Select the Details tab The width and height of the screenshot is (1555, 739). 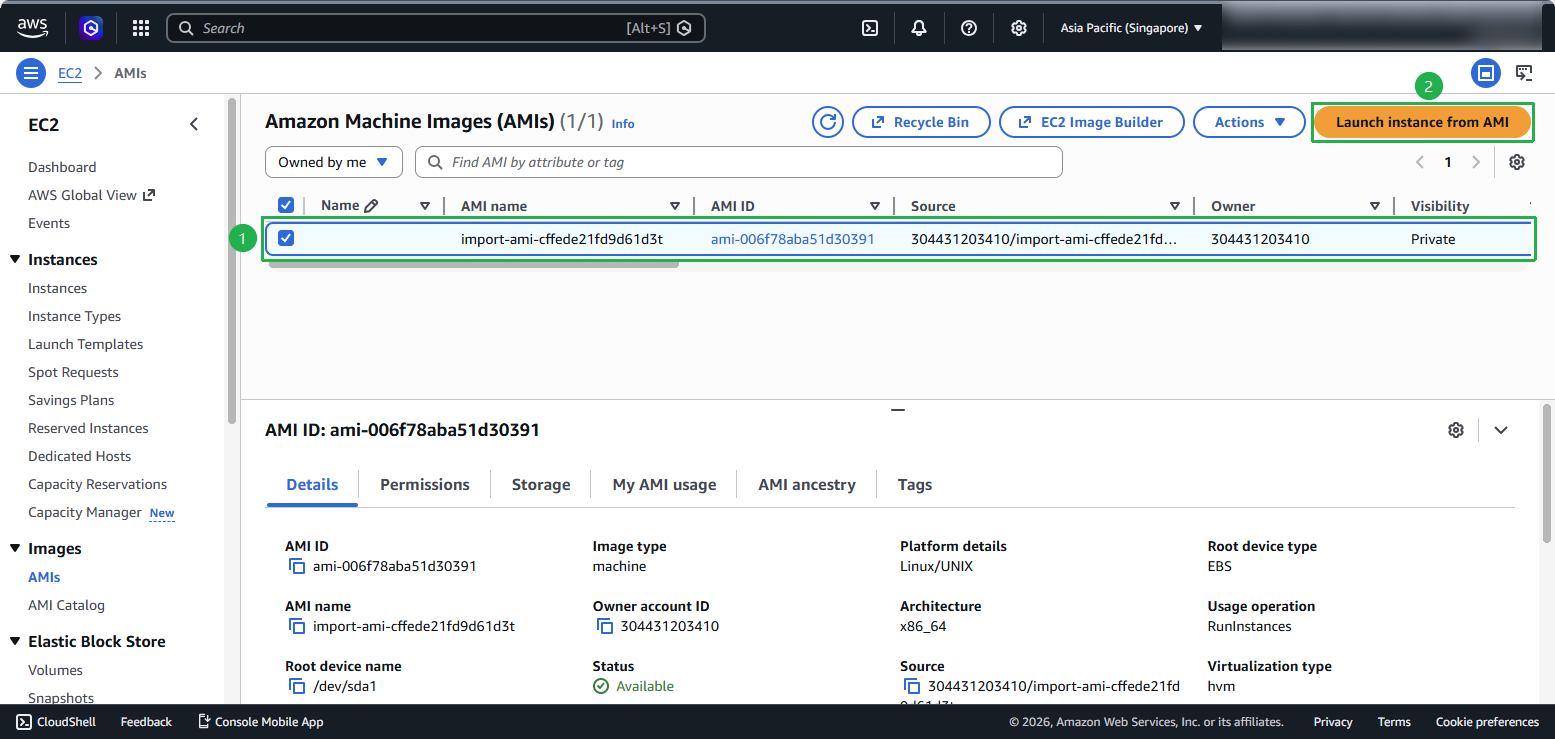(x=312, y=484)
